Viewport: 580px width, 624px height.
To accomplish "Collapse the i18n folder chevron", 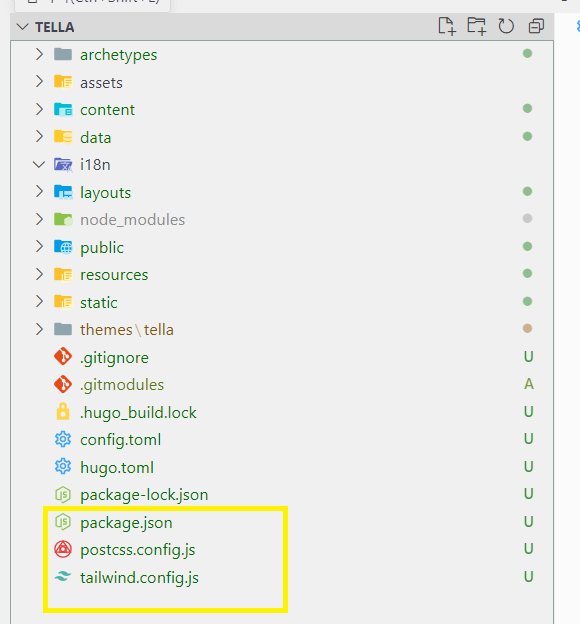I will point(39,164).
